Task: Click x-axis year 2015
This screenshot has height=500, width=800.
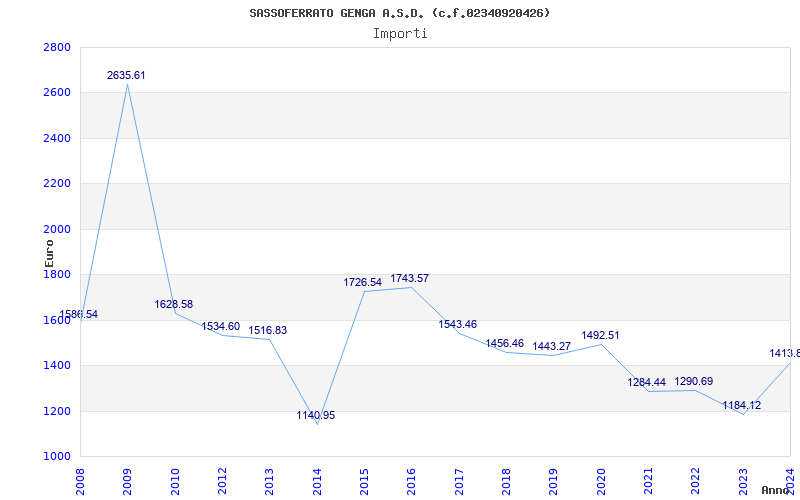Action: tap(364, 481)
